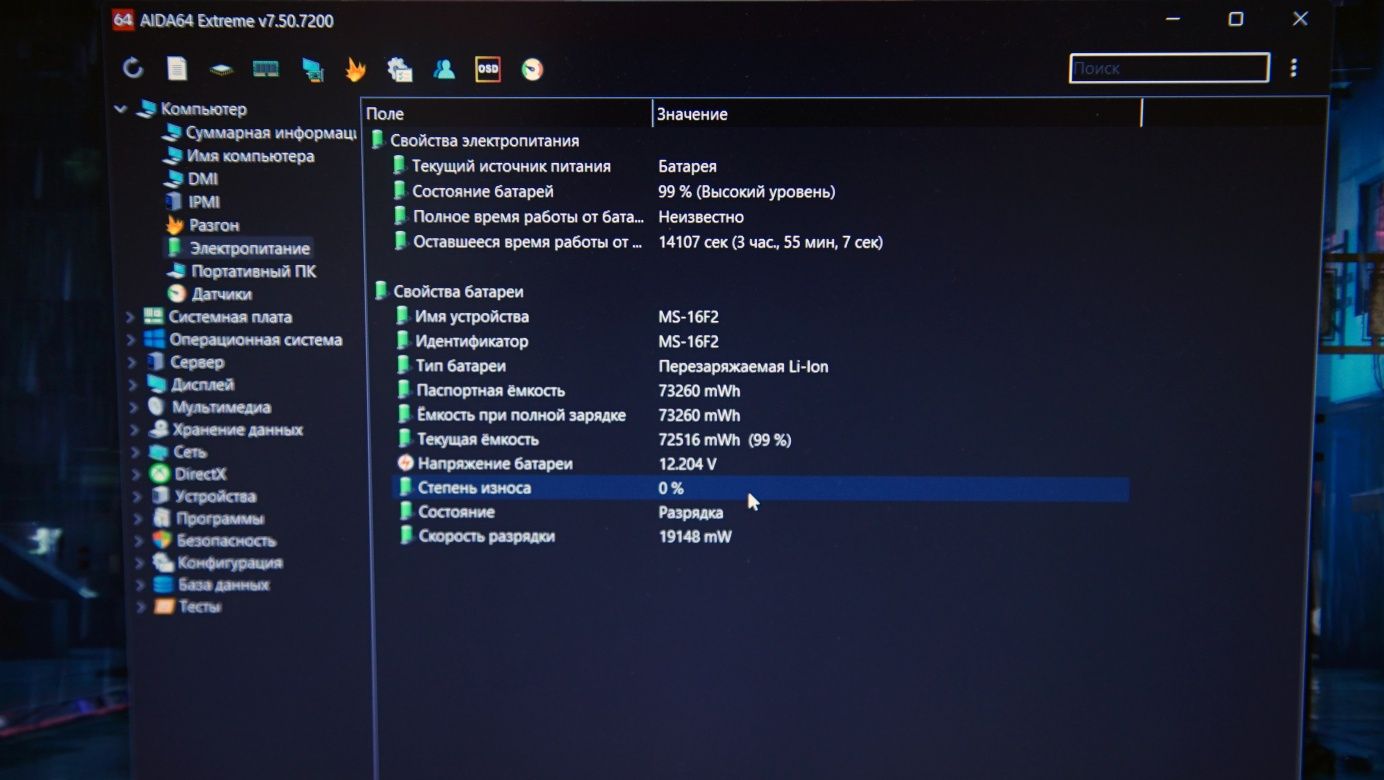
Task: Select the Конфигурация tree label
Action: pos(230,562)
